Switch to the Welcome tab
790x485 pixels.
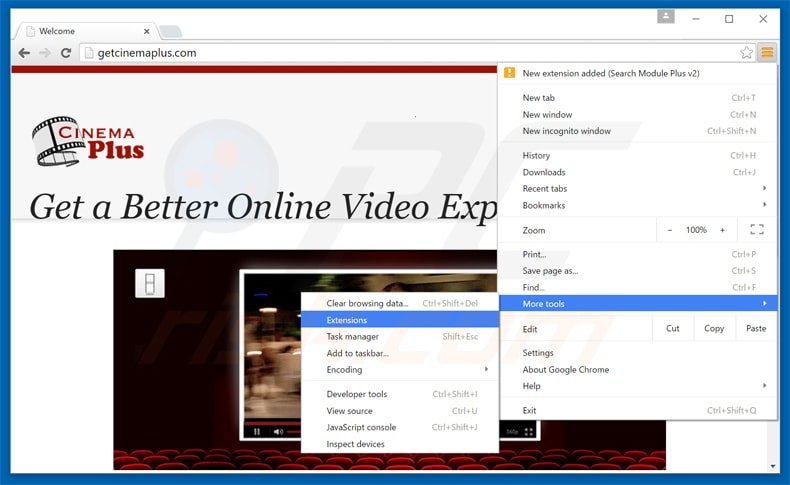[87, 31]
